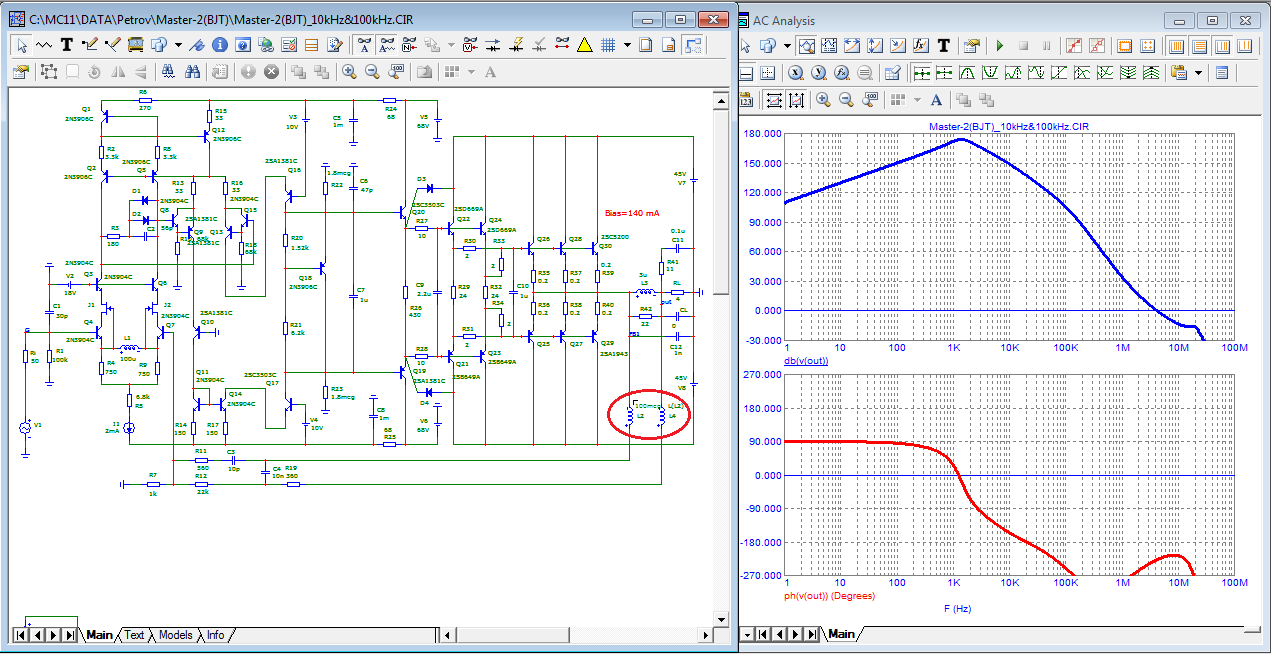
Task: Select the wire drawing tool
Action: pos(91,45)
